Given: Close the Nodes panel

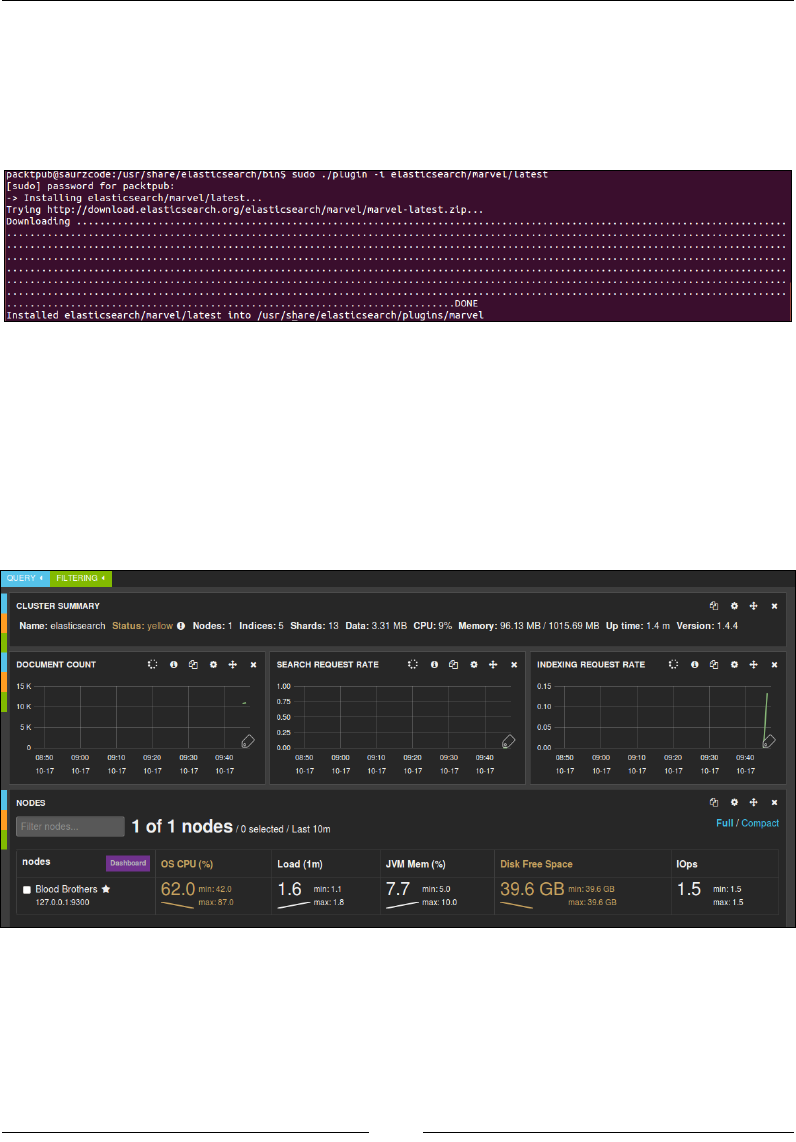Looking at the screenshot, I should point(774,803).
